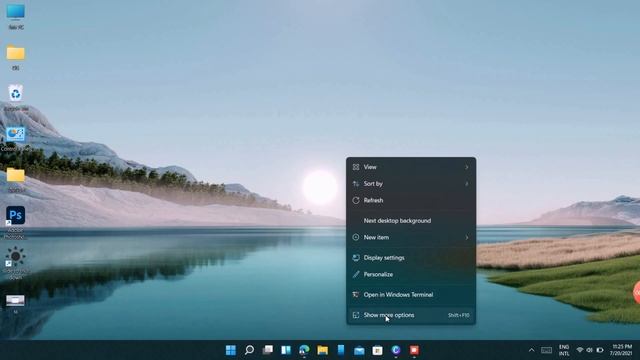Open Display settings from context menu

(411, 258)
